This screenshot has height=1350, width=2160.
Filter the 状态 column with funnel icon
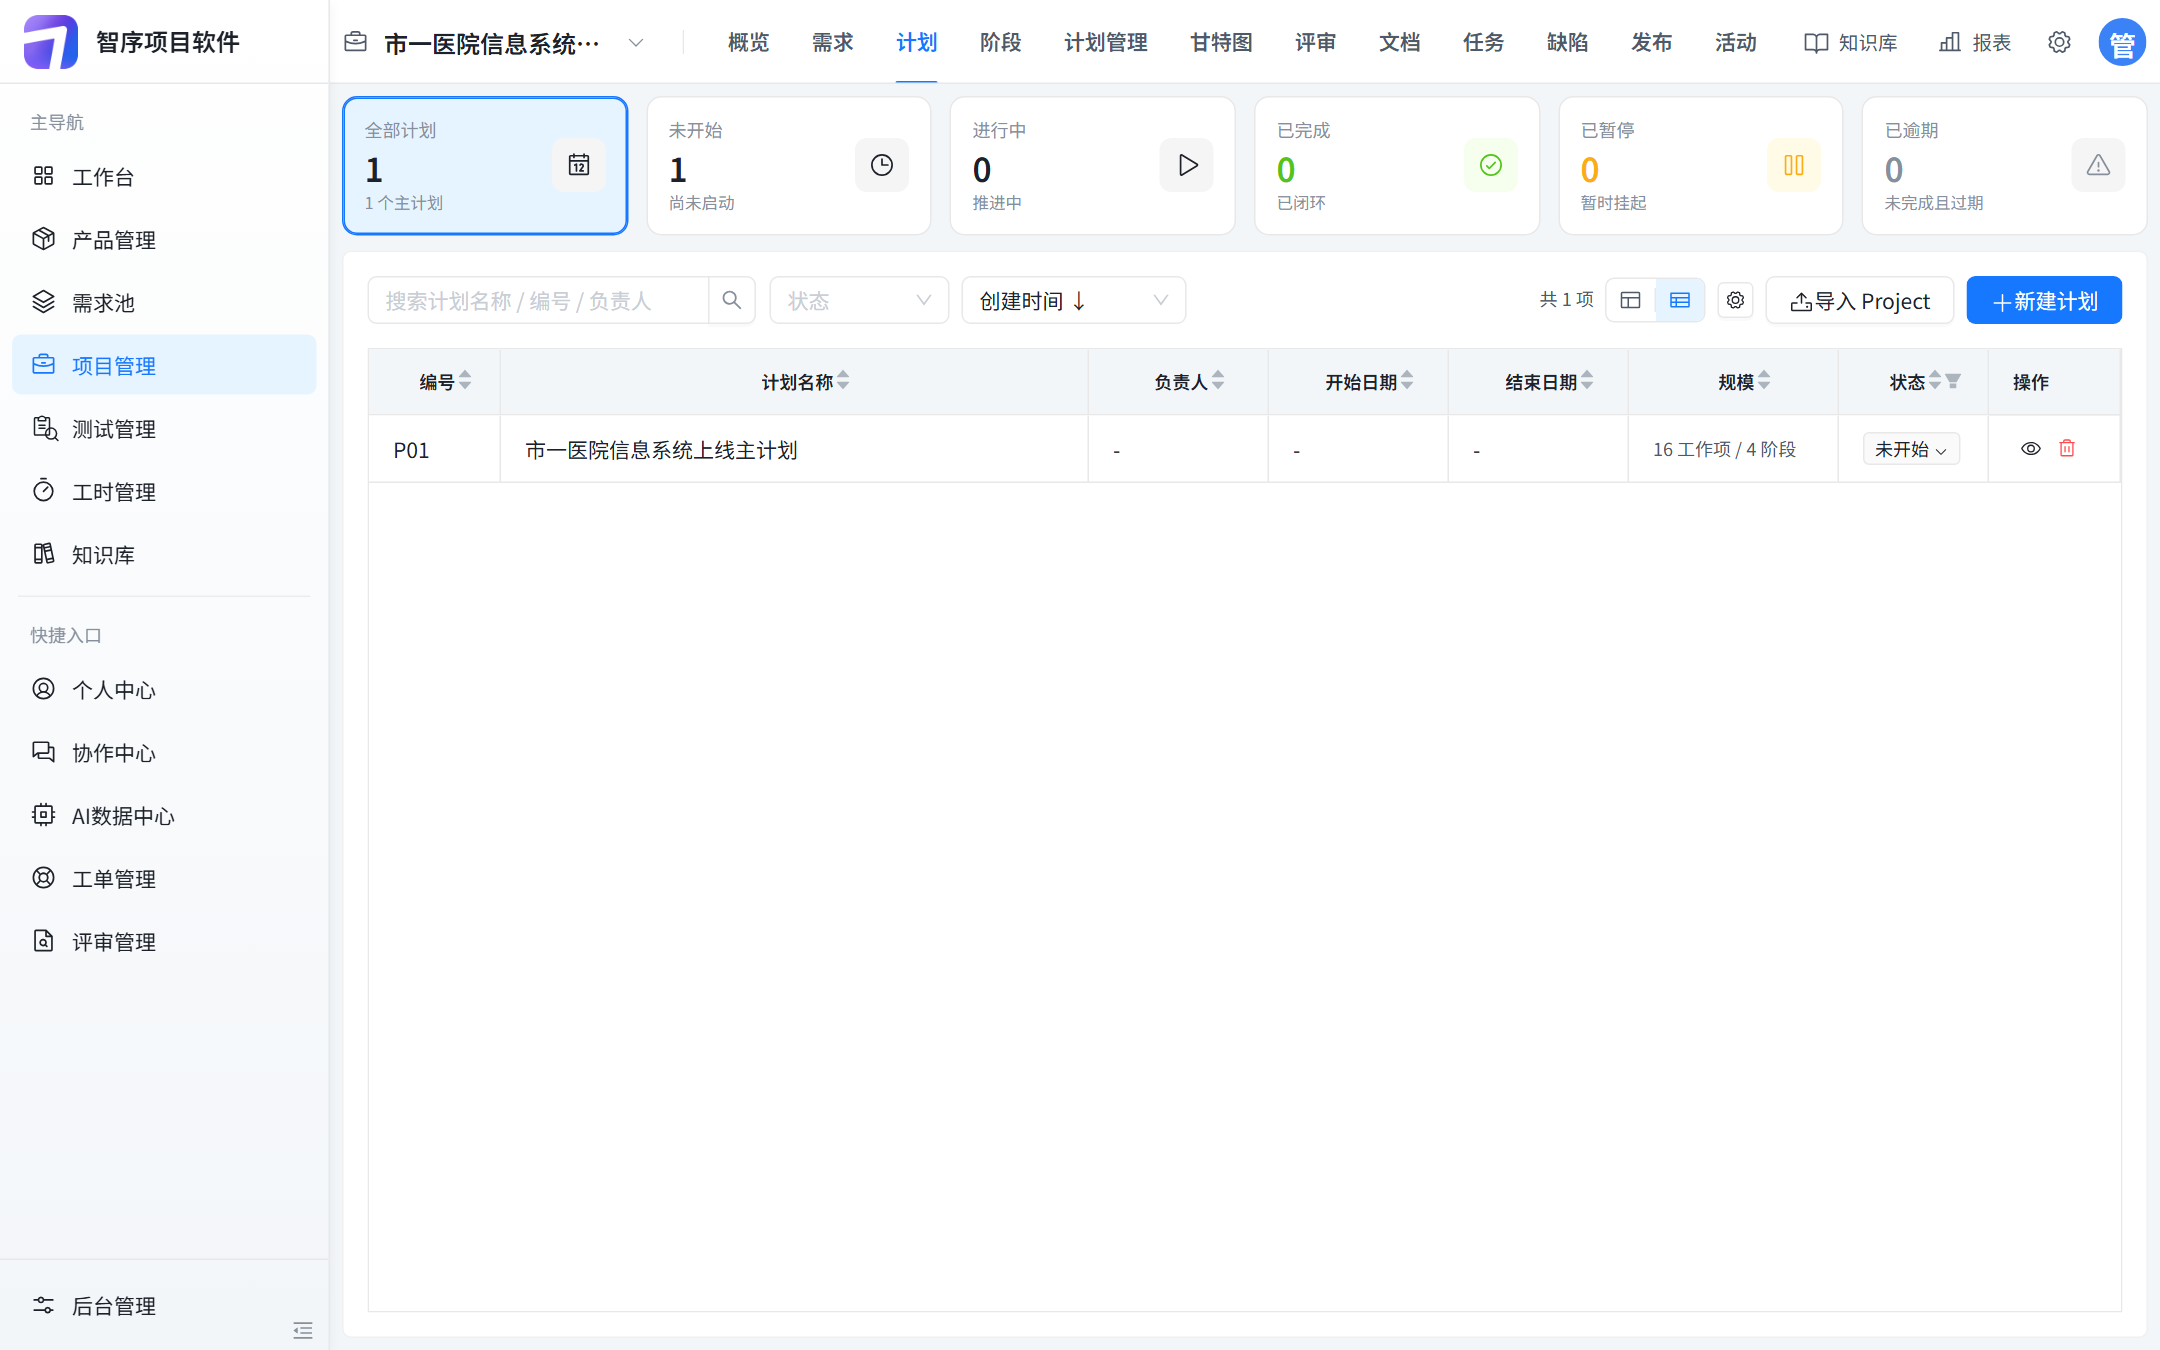1953,382
